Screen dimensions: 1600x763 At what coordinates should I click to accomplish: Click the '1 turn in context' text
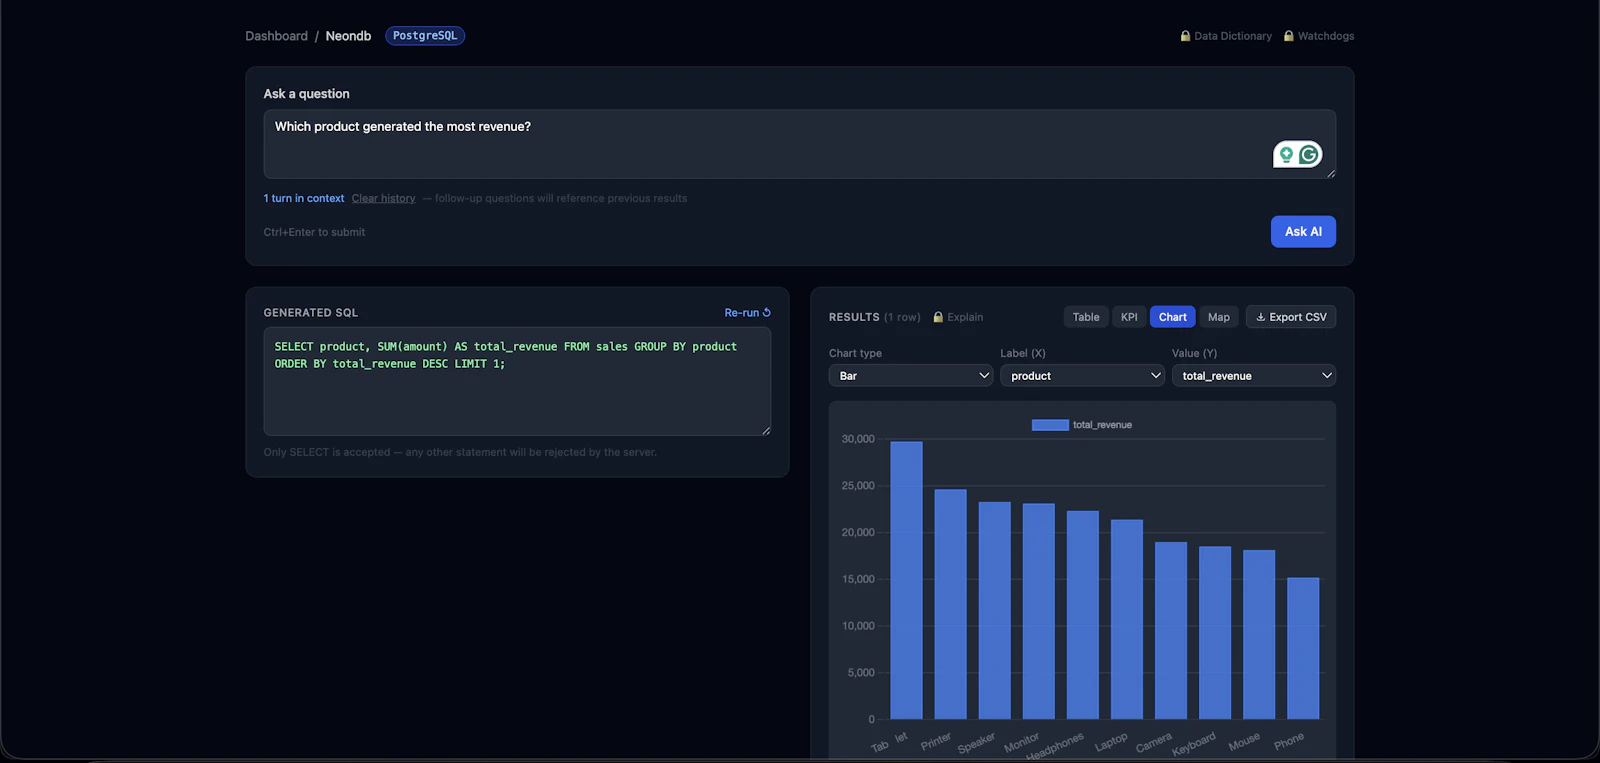click(x=304, y=198)
